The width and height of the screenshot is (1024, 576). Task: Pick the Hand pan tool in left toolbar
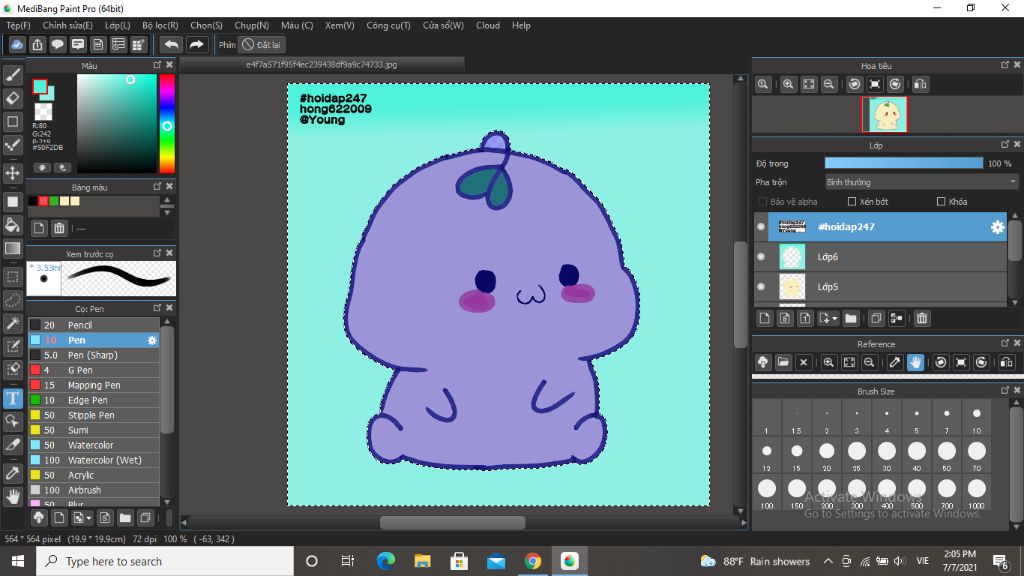[13, 496]
